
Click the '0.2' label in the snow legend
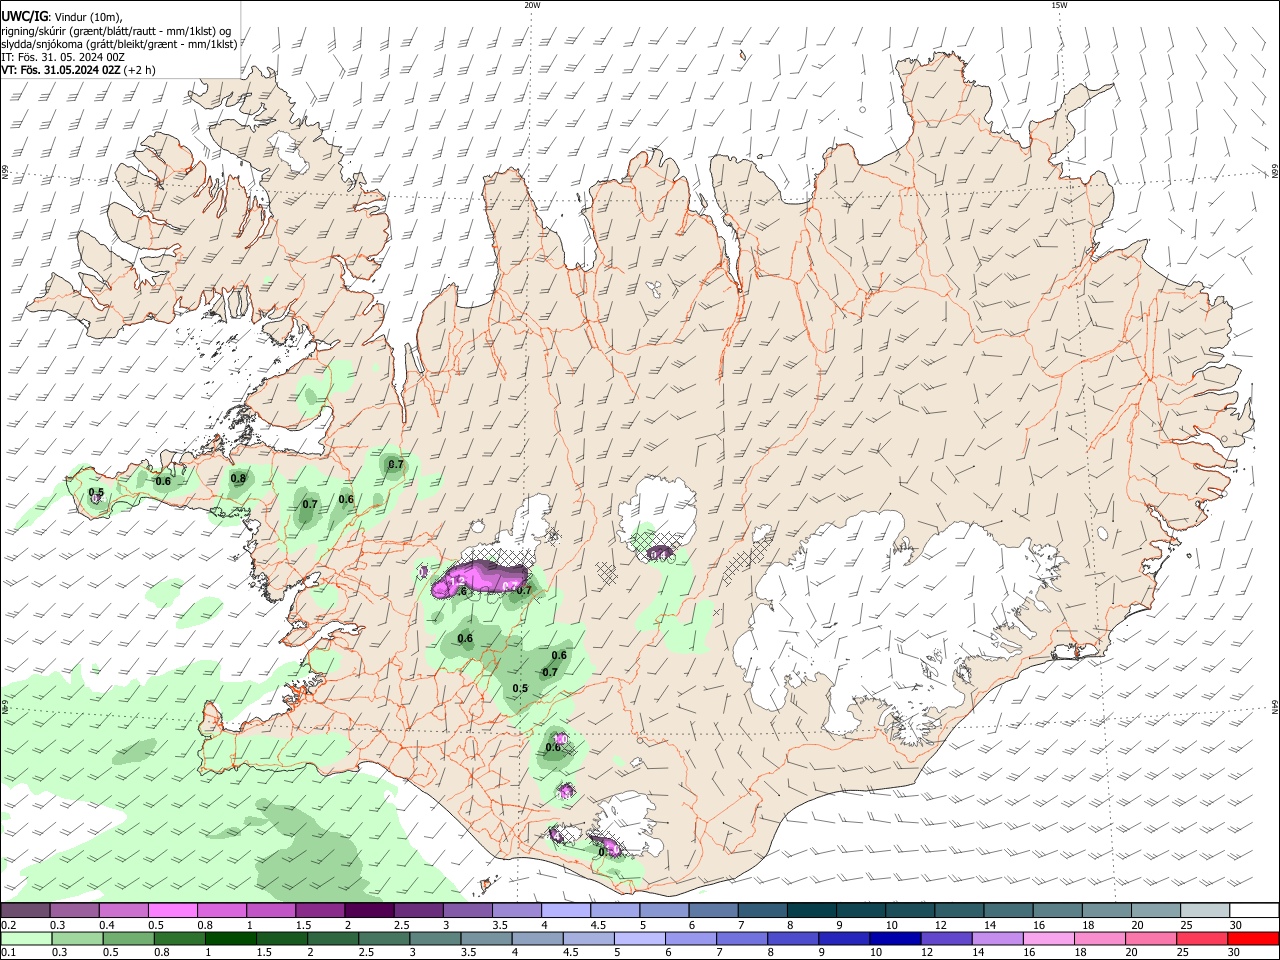point(9,925)
